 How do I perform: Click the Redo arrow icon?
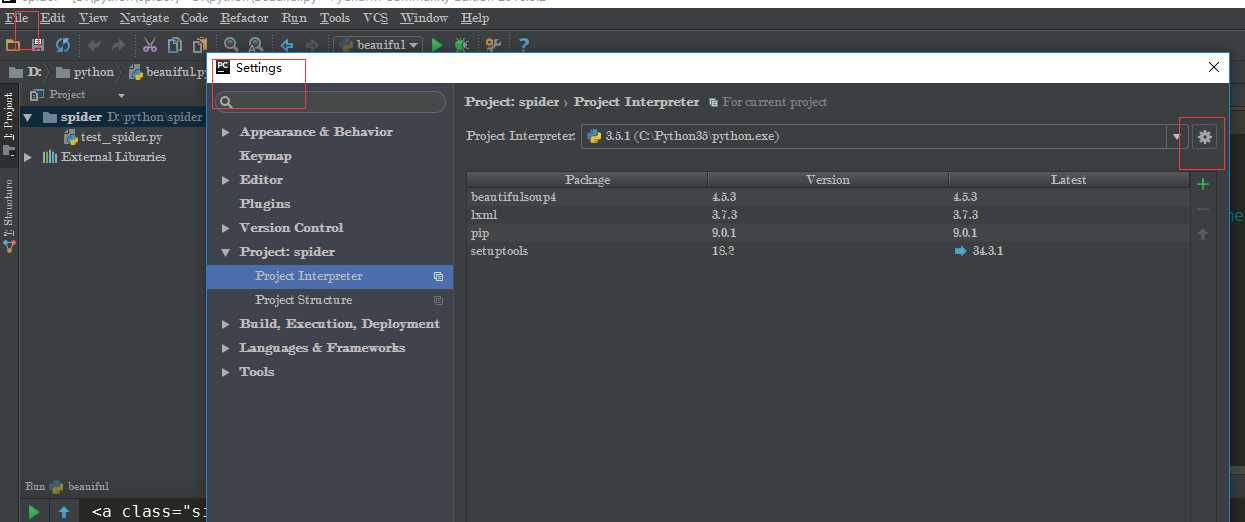pos(119,45)
